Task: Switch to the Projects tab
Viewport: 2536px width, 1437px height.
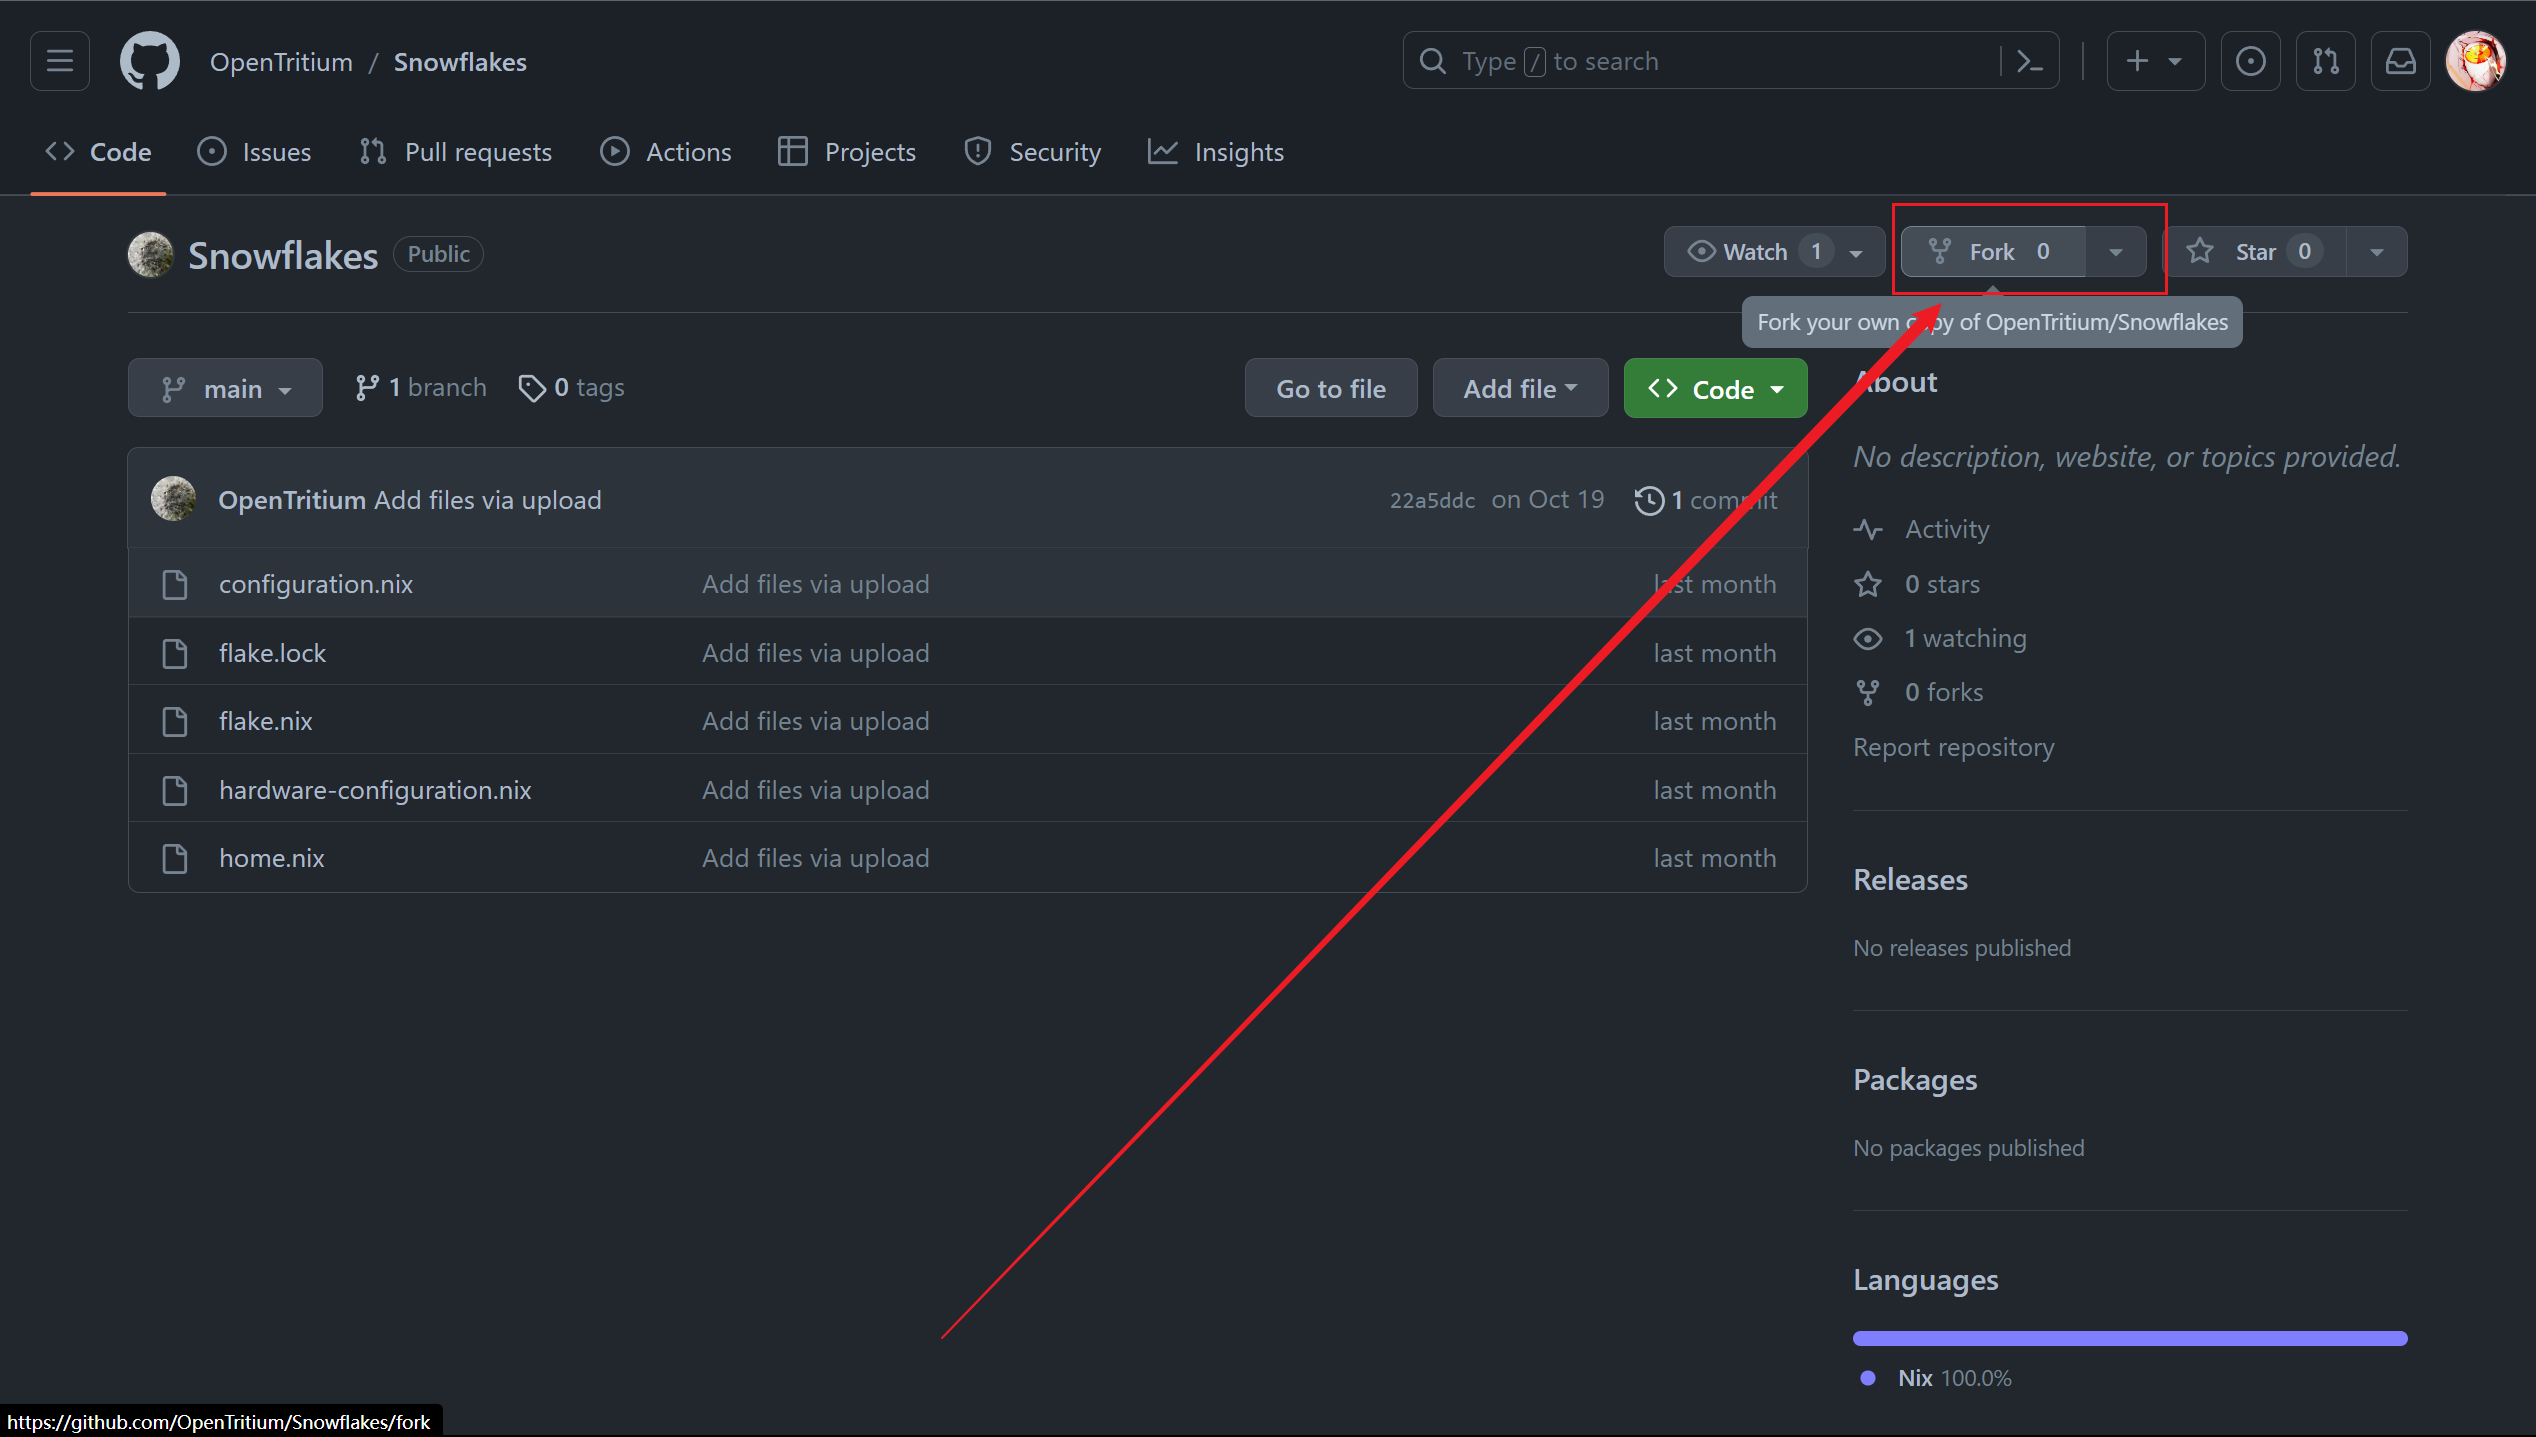Action: pyautogui.click(x=846, y=152)
